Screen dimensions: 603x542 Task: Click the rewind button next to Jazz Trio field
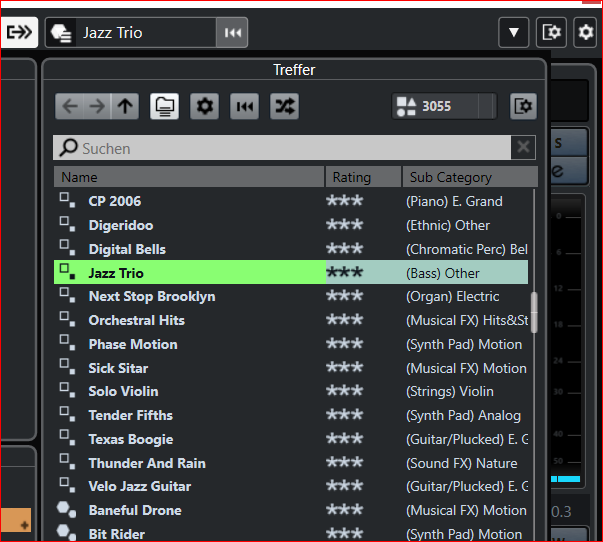(232, 32)
